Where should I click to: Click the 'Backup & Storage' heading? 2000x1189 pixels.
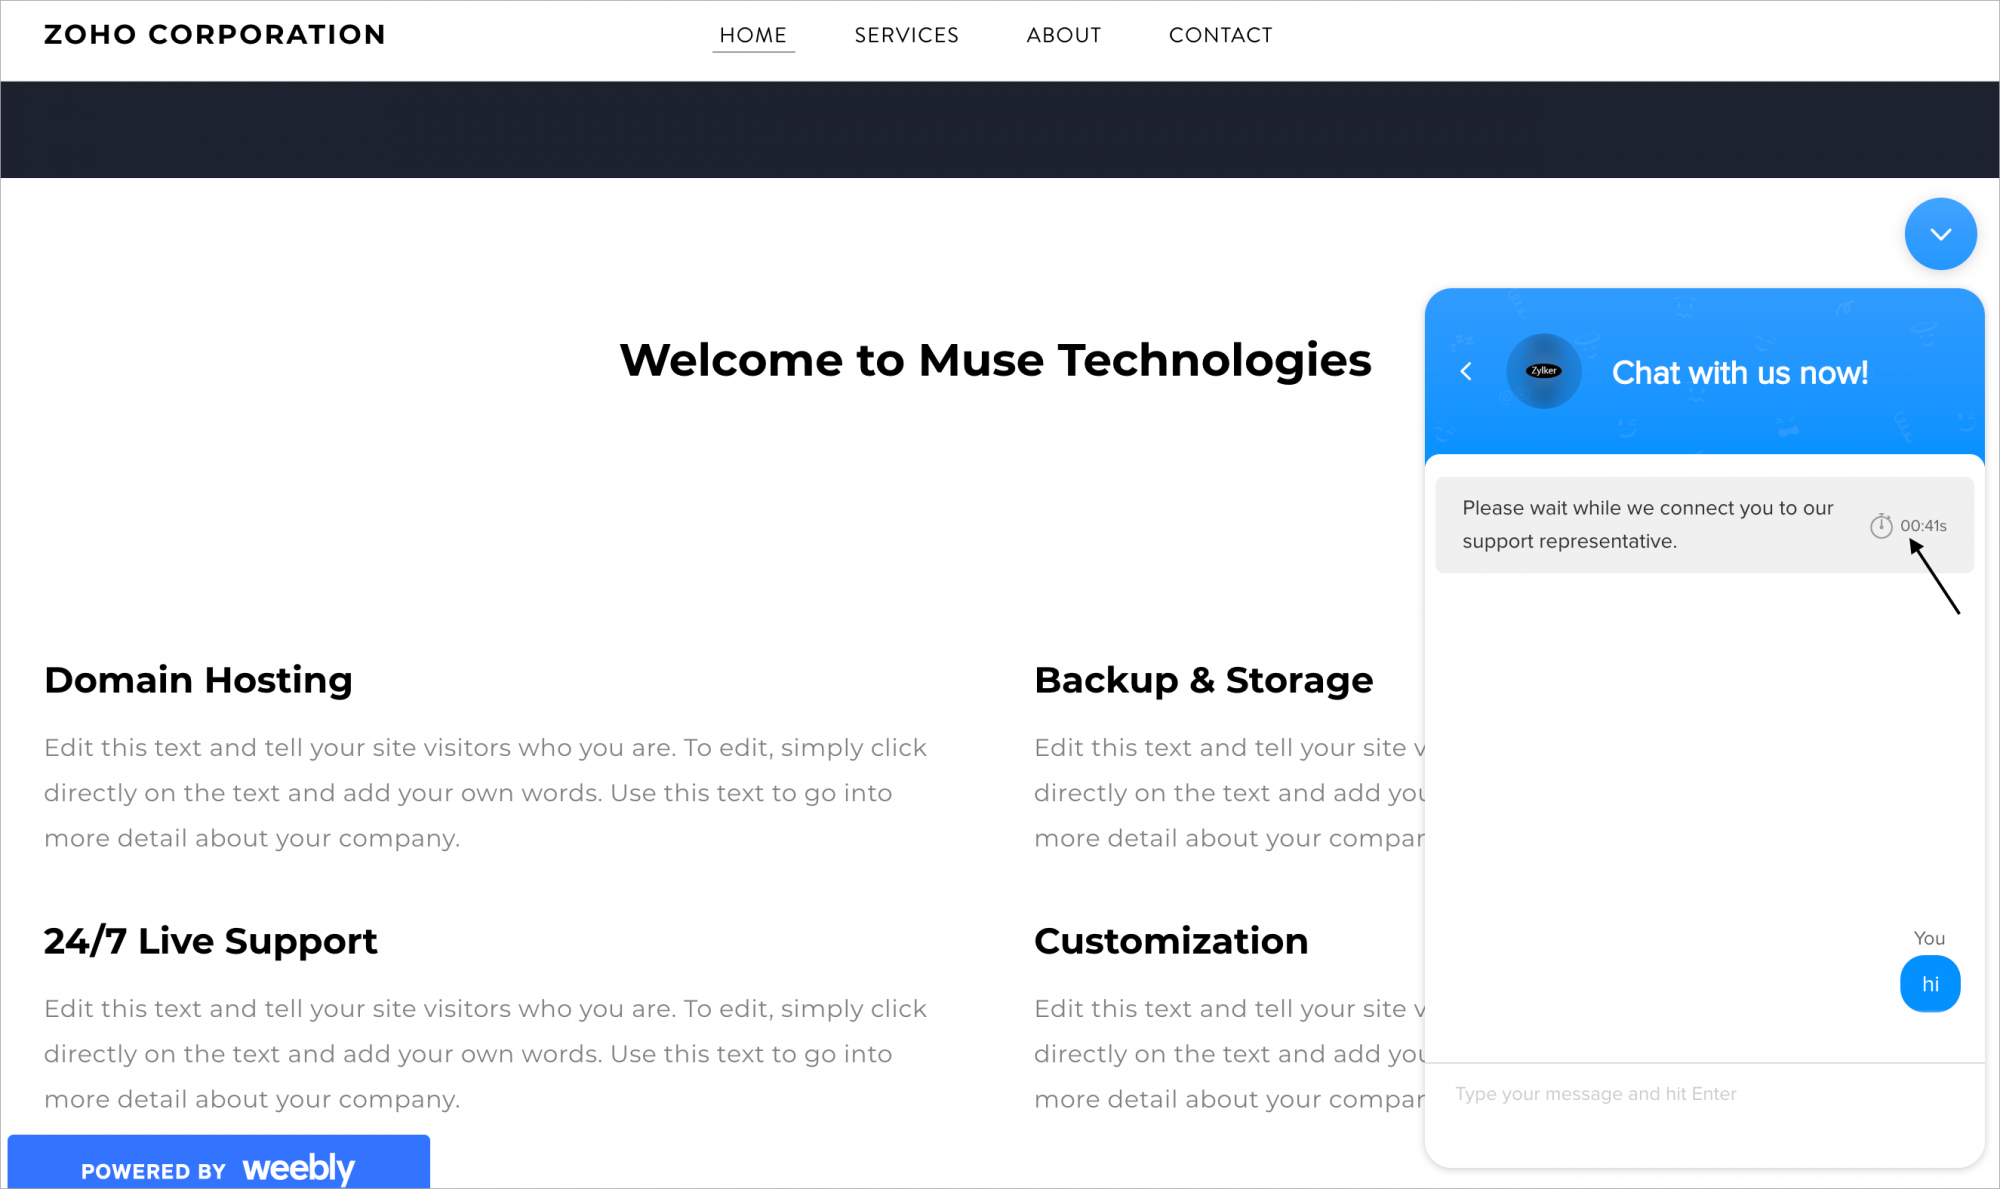1203,680
